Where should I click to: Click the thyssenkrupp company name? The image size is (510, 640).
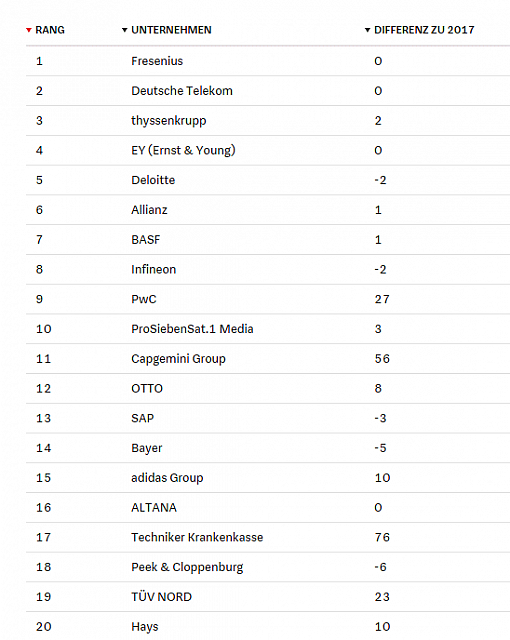coord(169,121)
